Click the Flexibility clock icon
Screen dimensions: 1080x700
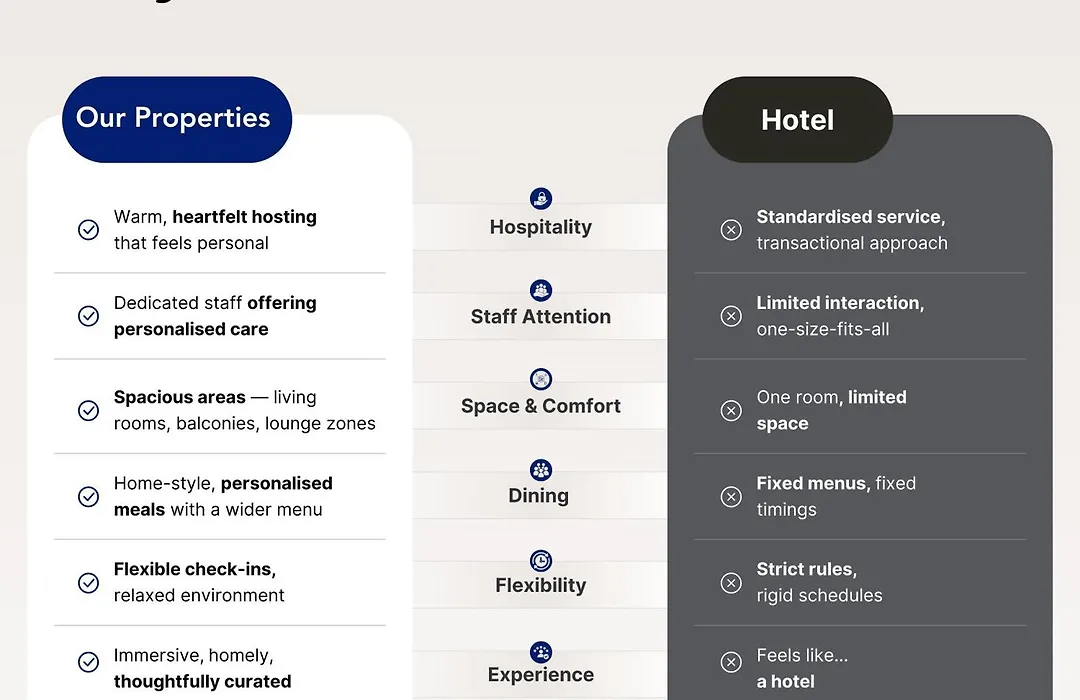541,561
